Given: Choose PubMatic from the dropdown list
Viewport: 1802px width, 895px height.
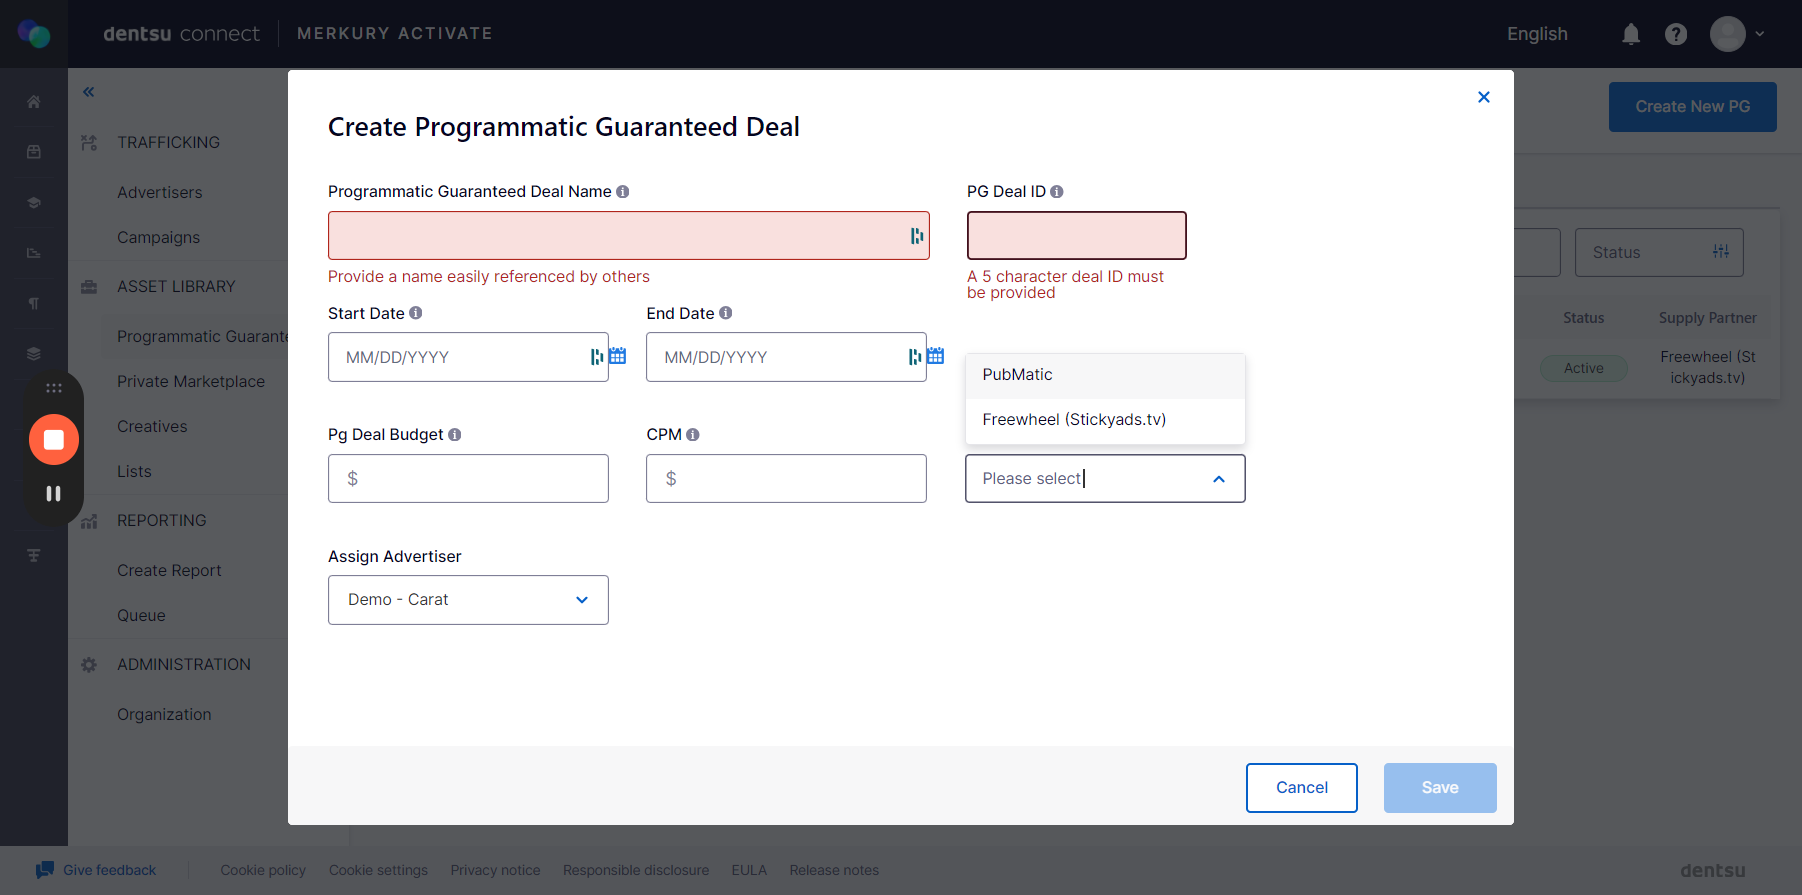Looking at the screenshot, I should click(1105, 375).
